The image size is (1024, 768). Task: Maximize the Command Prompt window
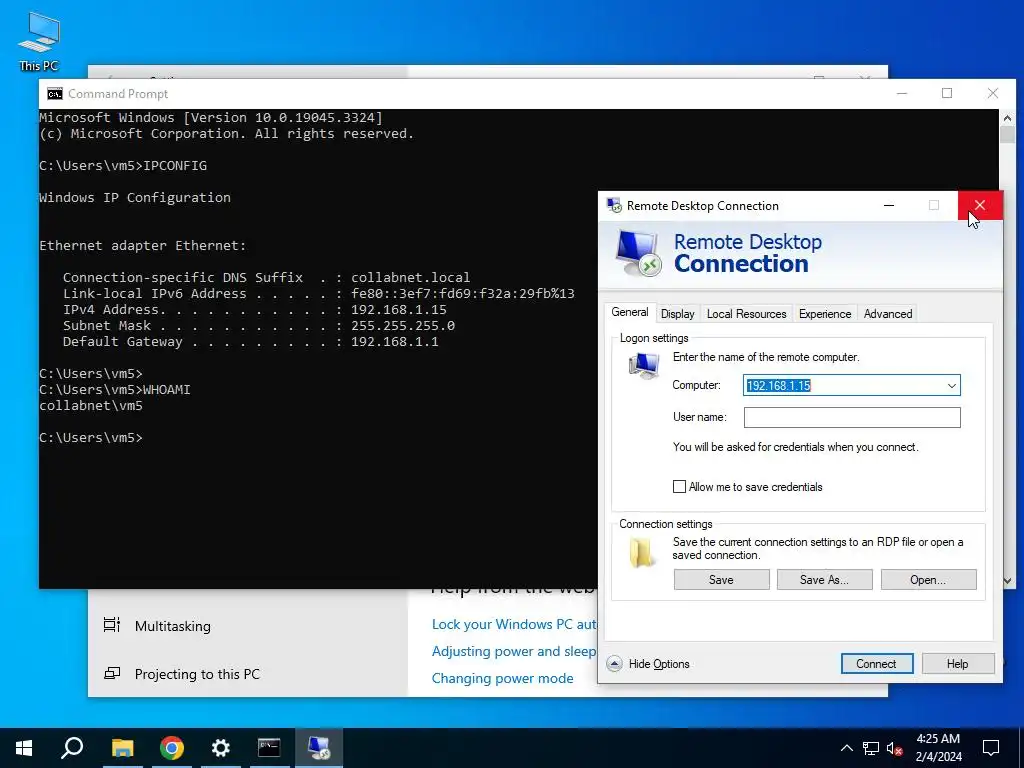pyautogui.click(x=947, y=94)
